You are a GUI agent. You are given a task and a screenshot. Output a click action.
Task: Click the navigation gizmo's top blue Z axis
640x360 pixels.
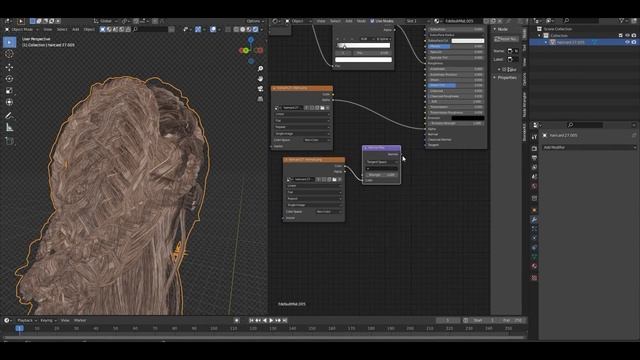coord(251,40)
